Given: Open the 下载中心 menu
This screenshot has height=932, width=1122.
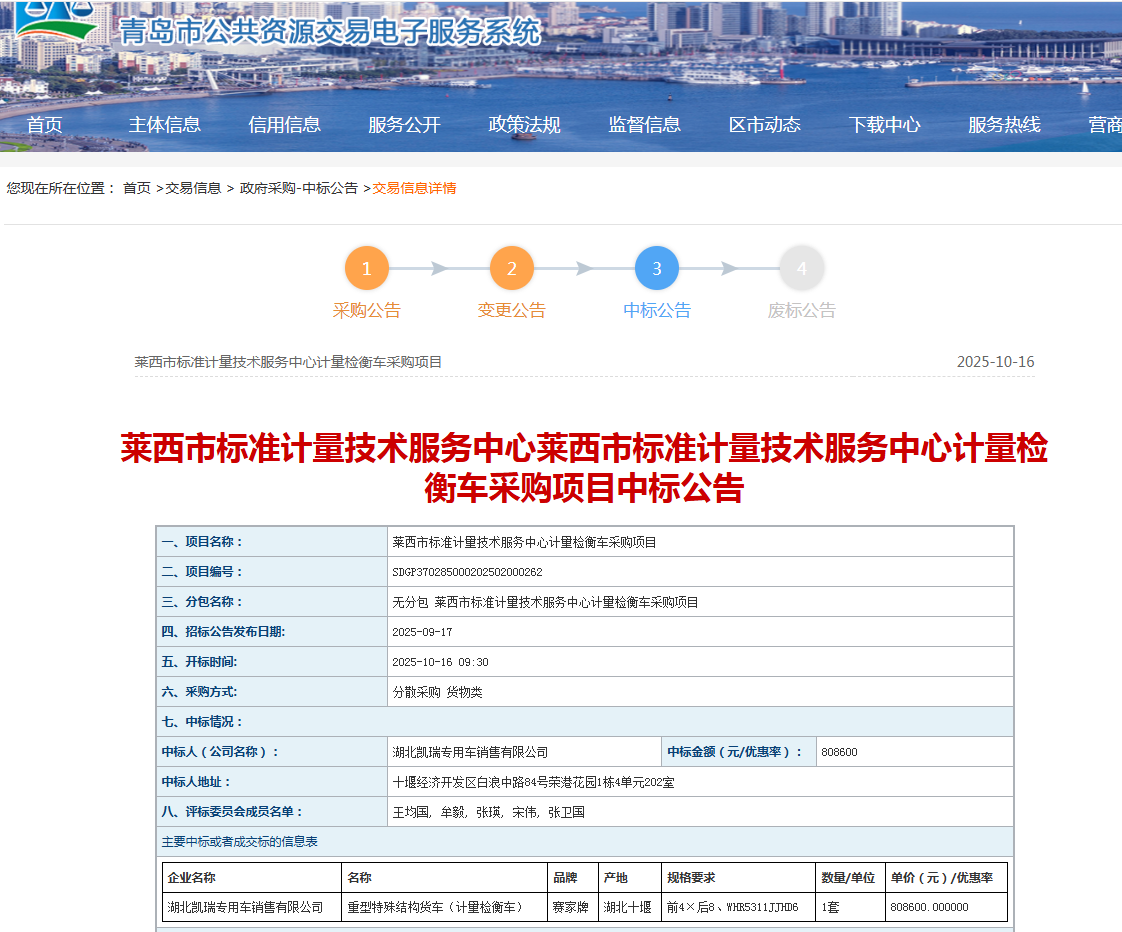Looking at the screenshot, I should [884, 124].
